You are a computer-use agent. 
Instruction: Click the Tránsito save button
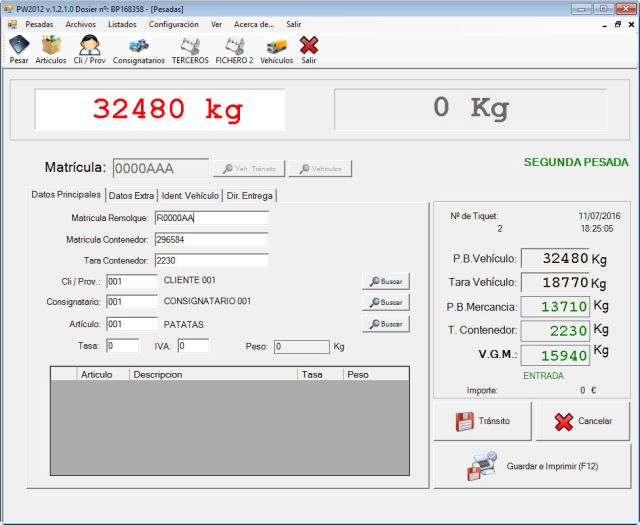point(482,421)
